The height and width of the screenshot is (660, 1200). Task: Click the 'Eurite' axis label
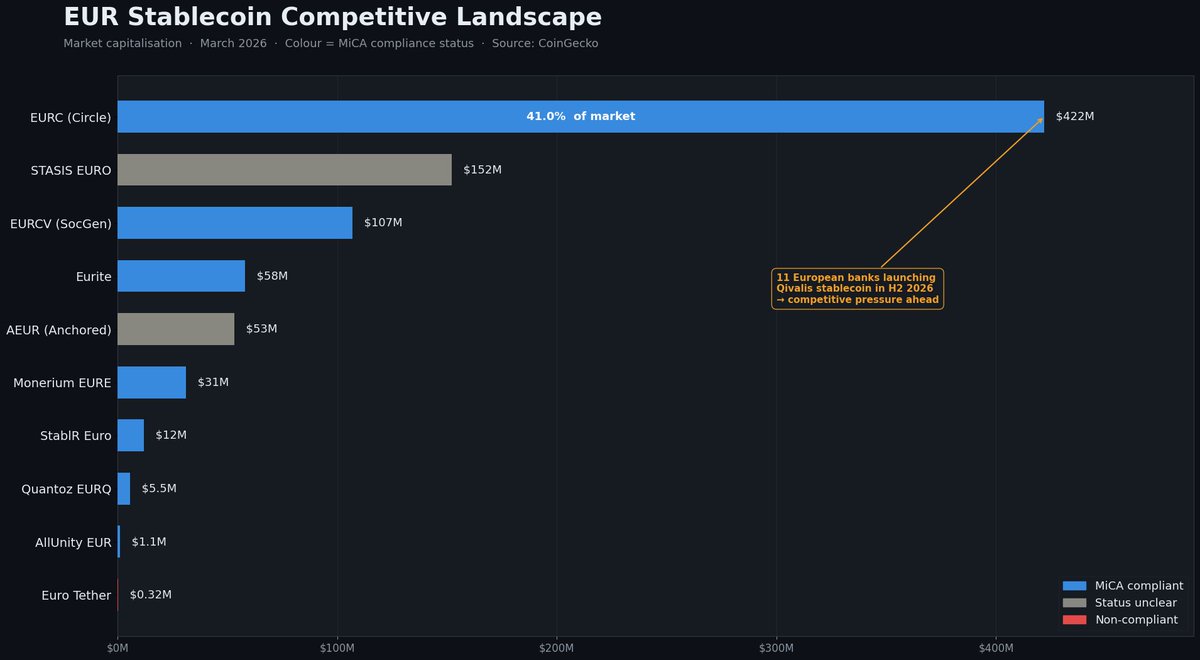(x=94, y=277)
